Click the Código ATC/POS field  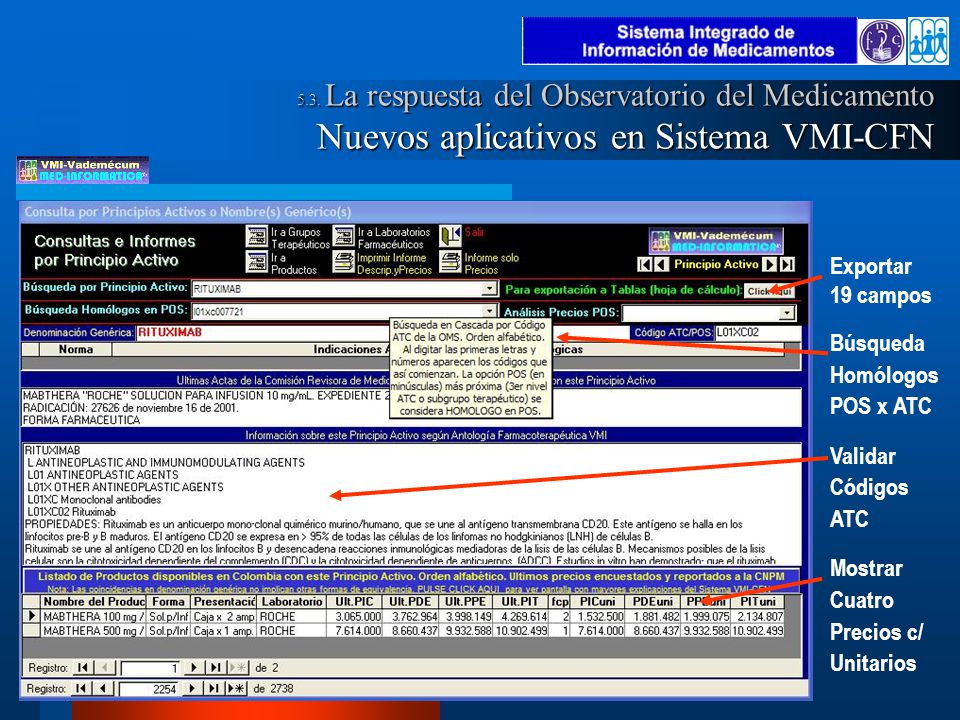[x=757, y=332]
